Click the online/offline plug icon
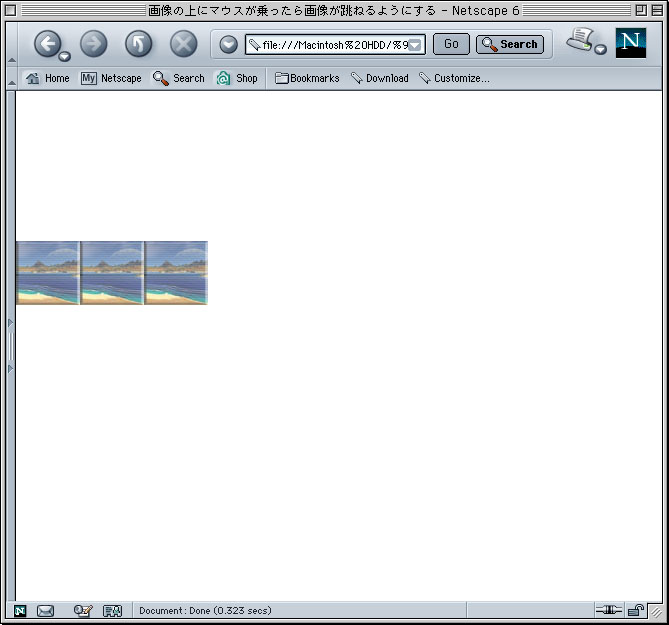The image size is (669, 625). (609, 610)
